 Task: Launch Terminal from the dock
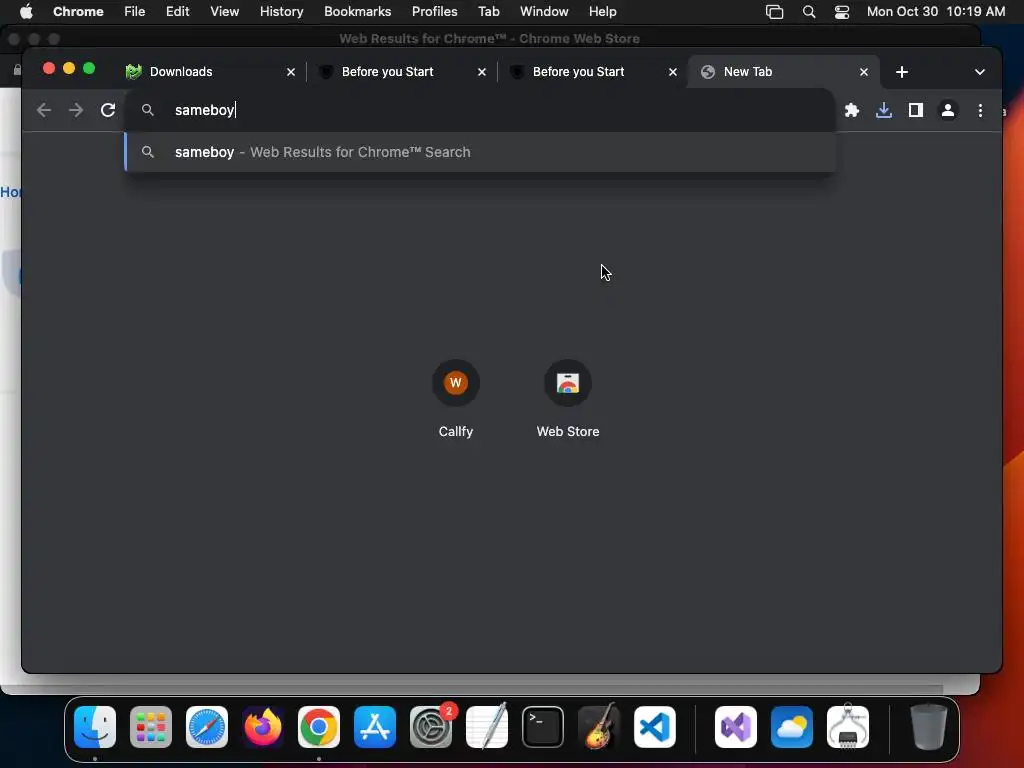point(543,727)
